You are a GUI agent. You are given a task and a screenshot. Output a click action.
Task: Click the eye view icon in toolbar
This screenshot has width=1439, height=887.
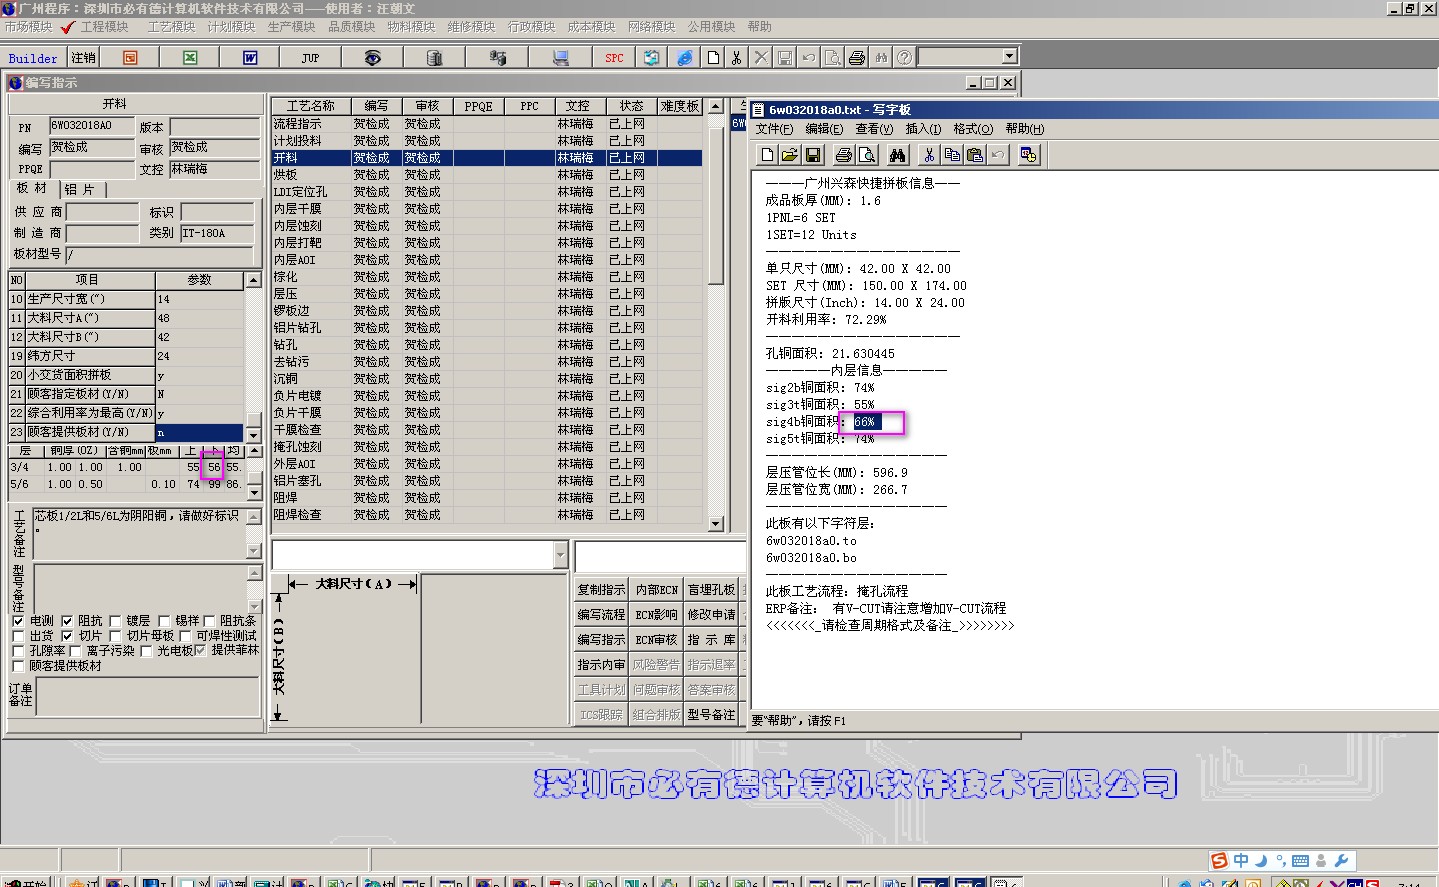click(x=372, y=58)
